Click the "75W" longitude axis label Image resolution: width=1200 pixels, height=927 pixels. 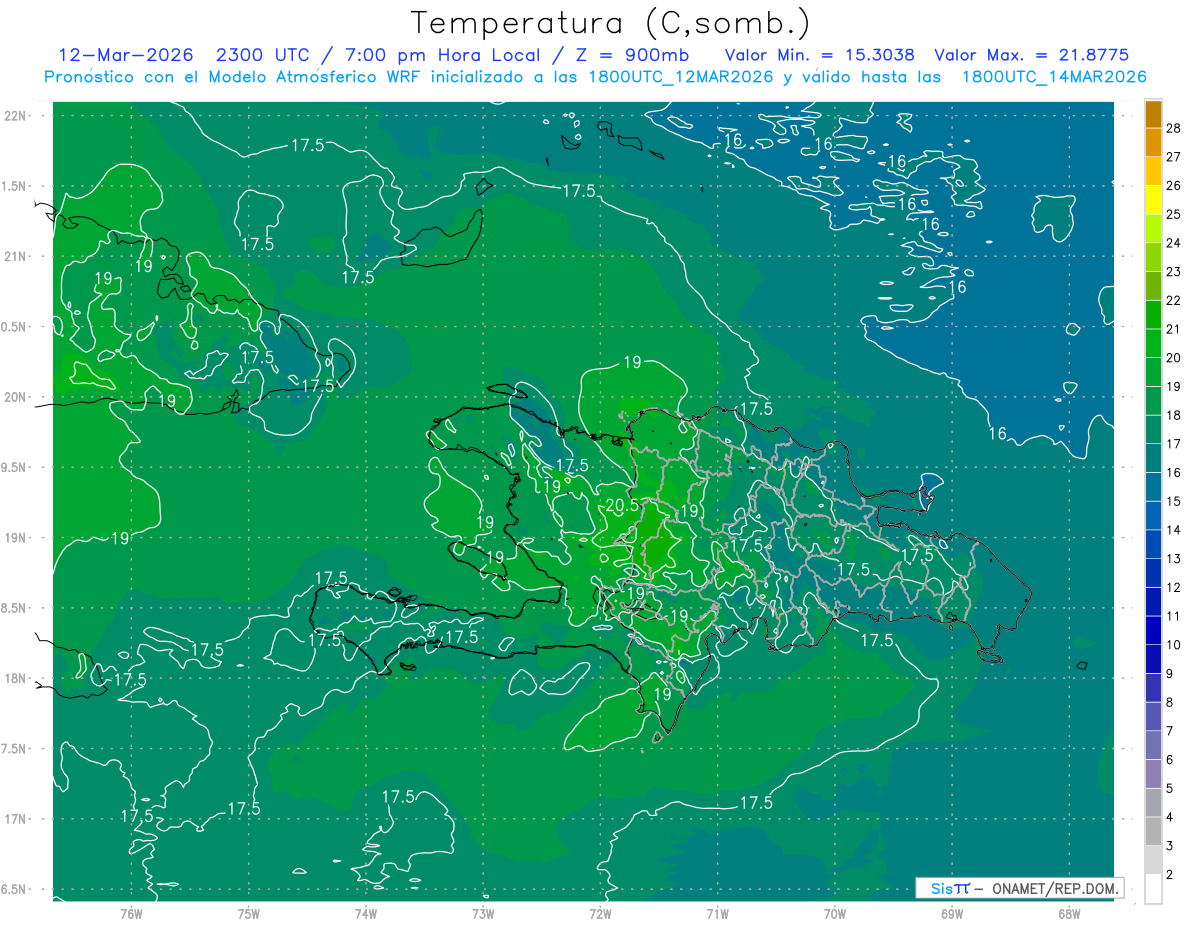[x=248, y=913]
